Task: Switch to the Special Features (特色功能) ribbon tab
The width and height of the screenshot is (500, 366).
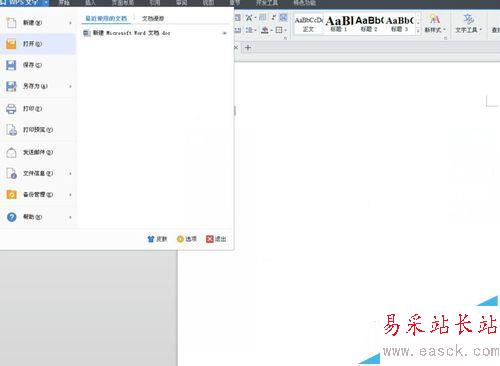Action: 304,3
